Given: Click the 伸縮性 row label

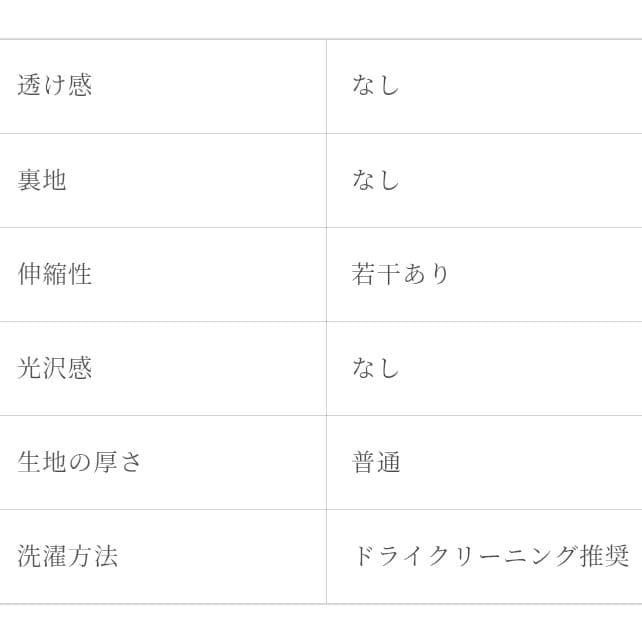Looking at the screenshot, I should pyautogui.click(x=55, y=274).
